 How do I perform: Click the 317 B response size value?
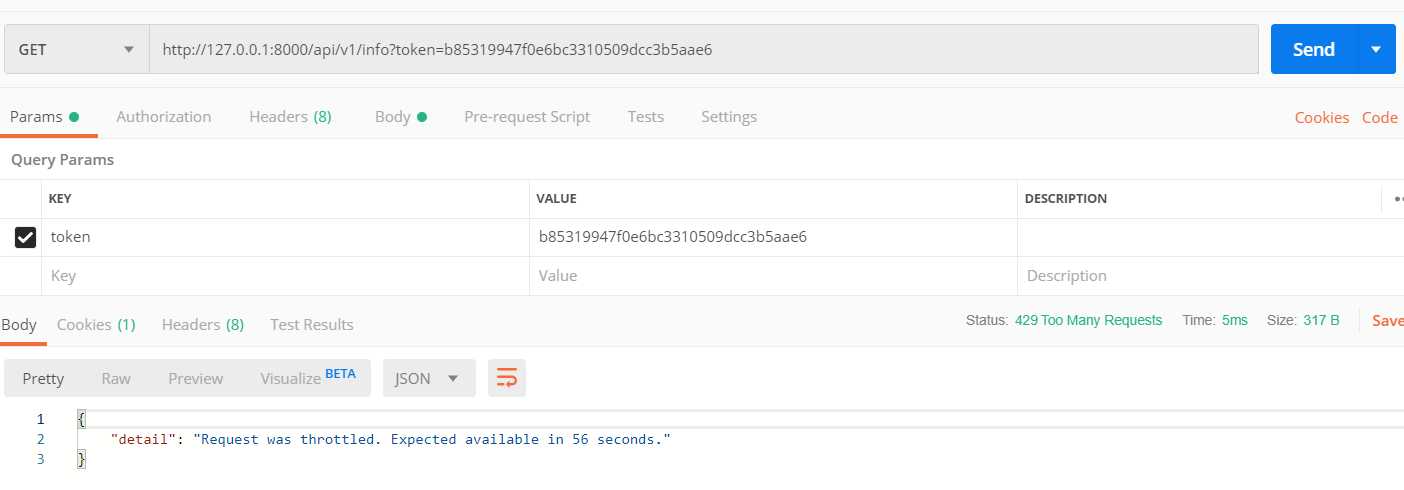coord(1321,321)
